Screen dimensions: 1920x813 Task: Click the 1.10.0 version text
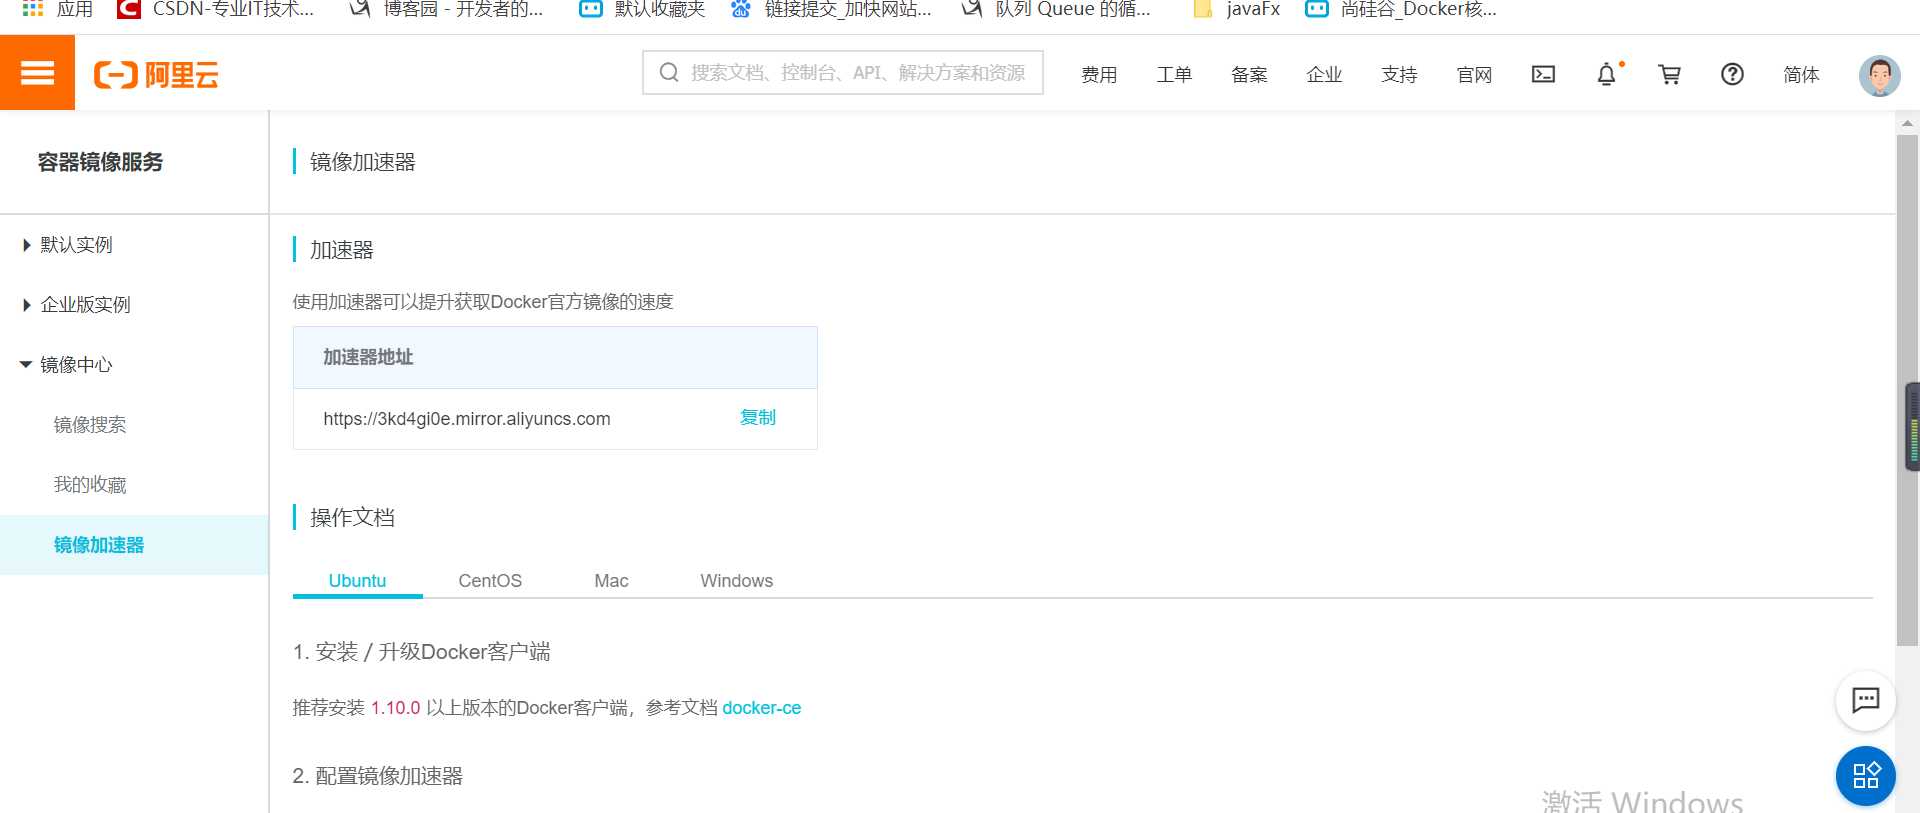coord(395,708)
